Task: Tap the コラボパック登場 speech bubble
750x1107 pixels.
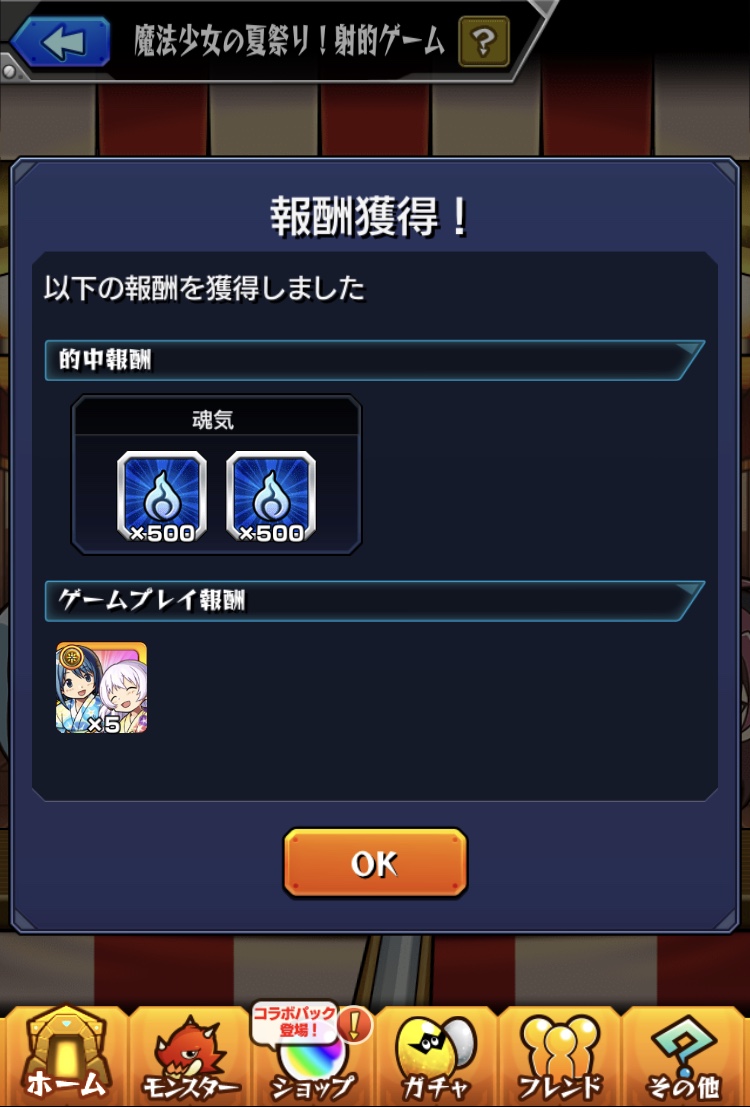Action: click(x=294, y=1022)
